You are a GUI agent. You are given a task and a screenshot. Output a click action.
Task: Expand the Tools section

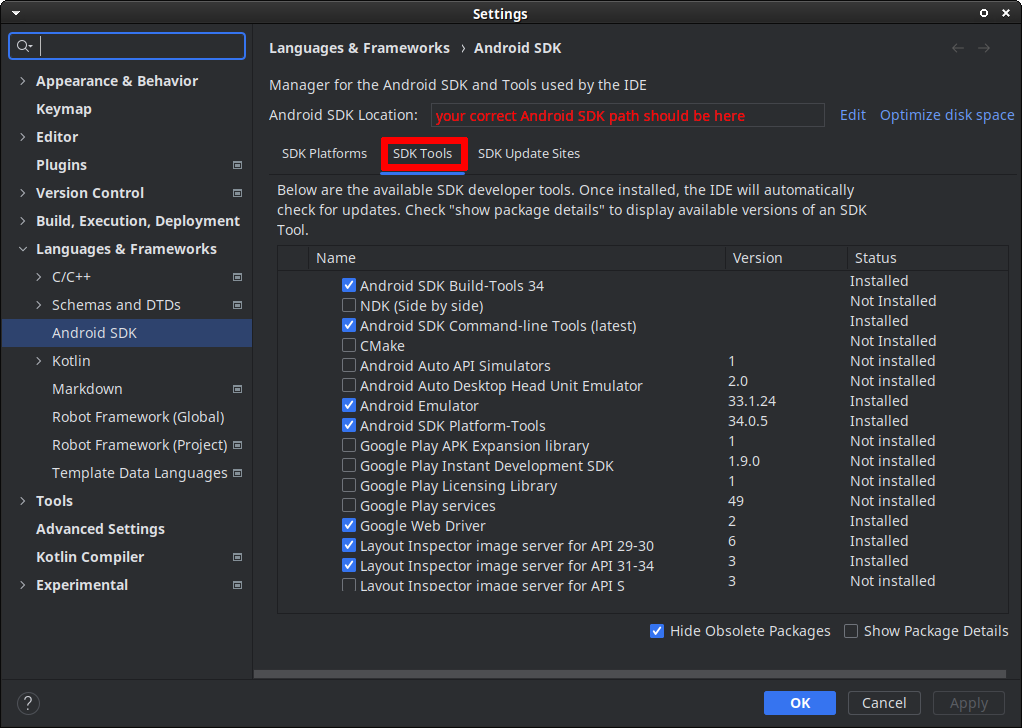(x=23, y=501)
